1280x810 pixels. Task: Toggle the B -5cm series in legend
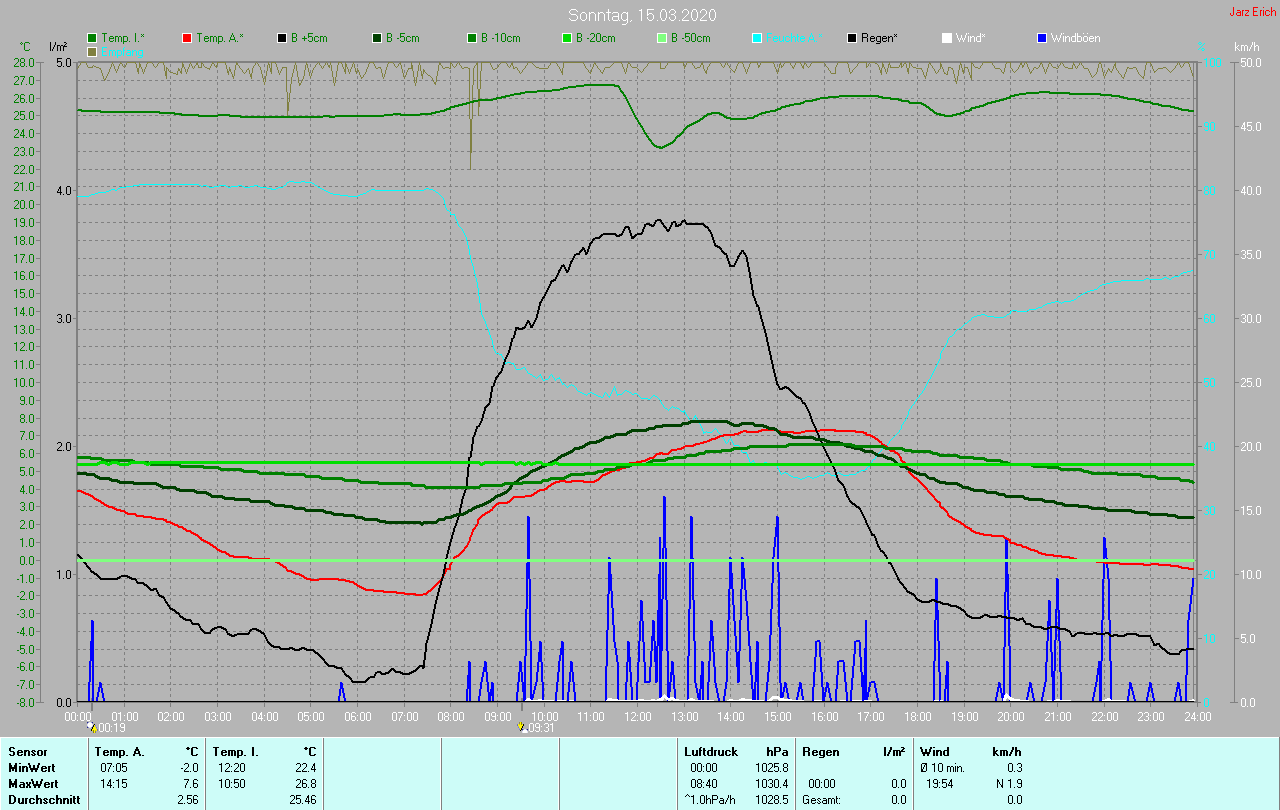(x=378, y=38)
